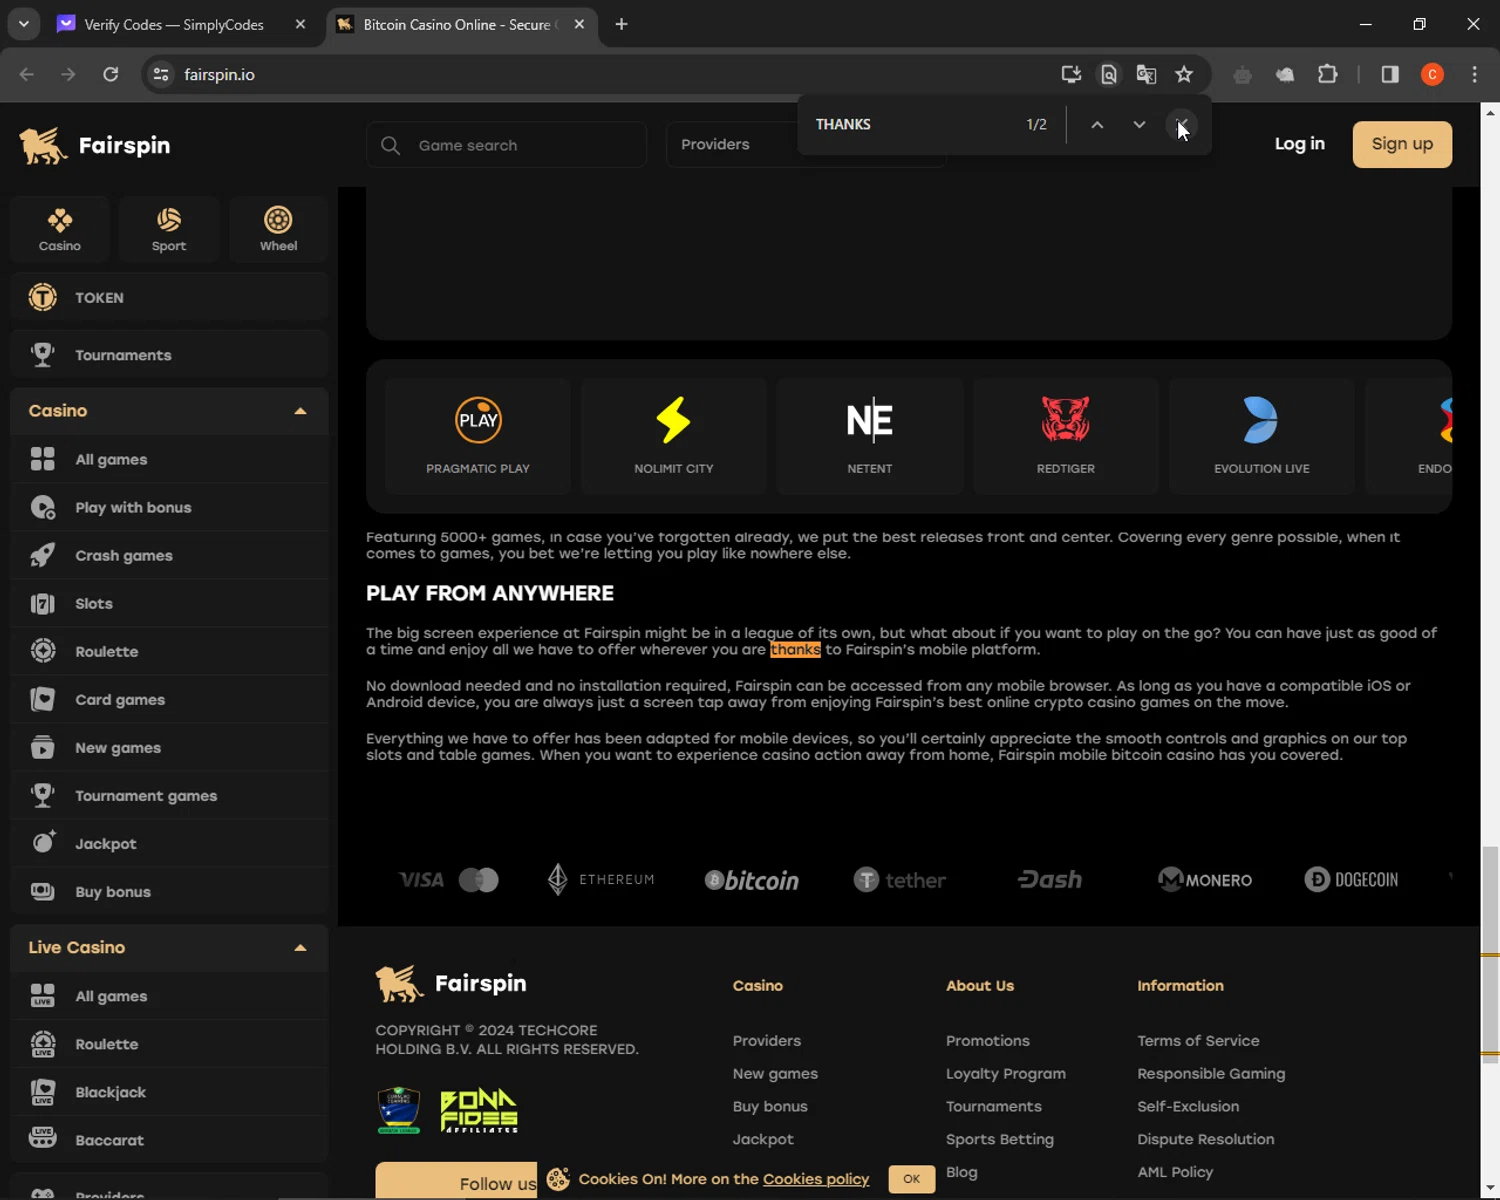Select Nolimit City provider card
The image size is (1500, 1200).
coord(674,436)
